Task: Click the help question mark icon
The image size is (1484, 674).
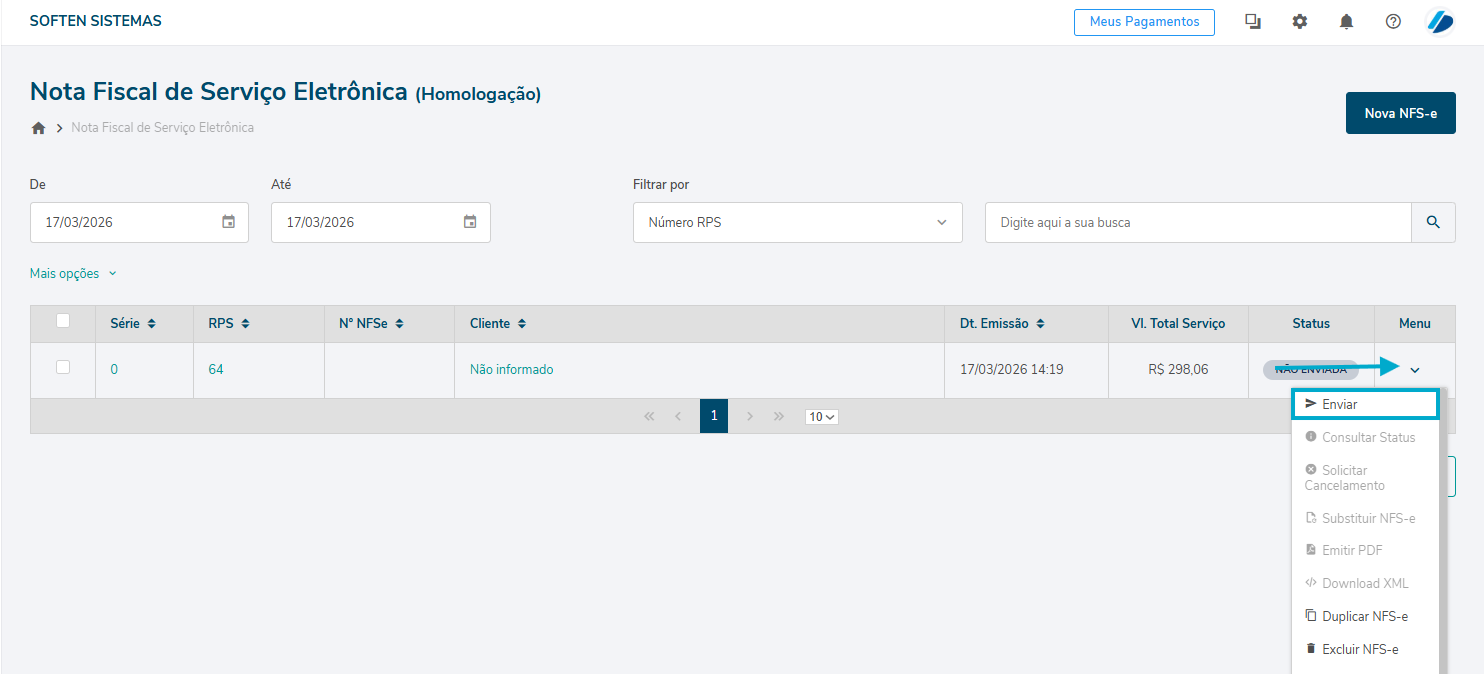Action: click(x=1393, y=22)
